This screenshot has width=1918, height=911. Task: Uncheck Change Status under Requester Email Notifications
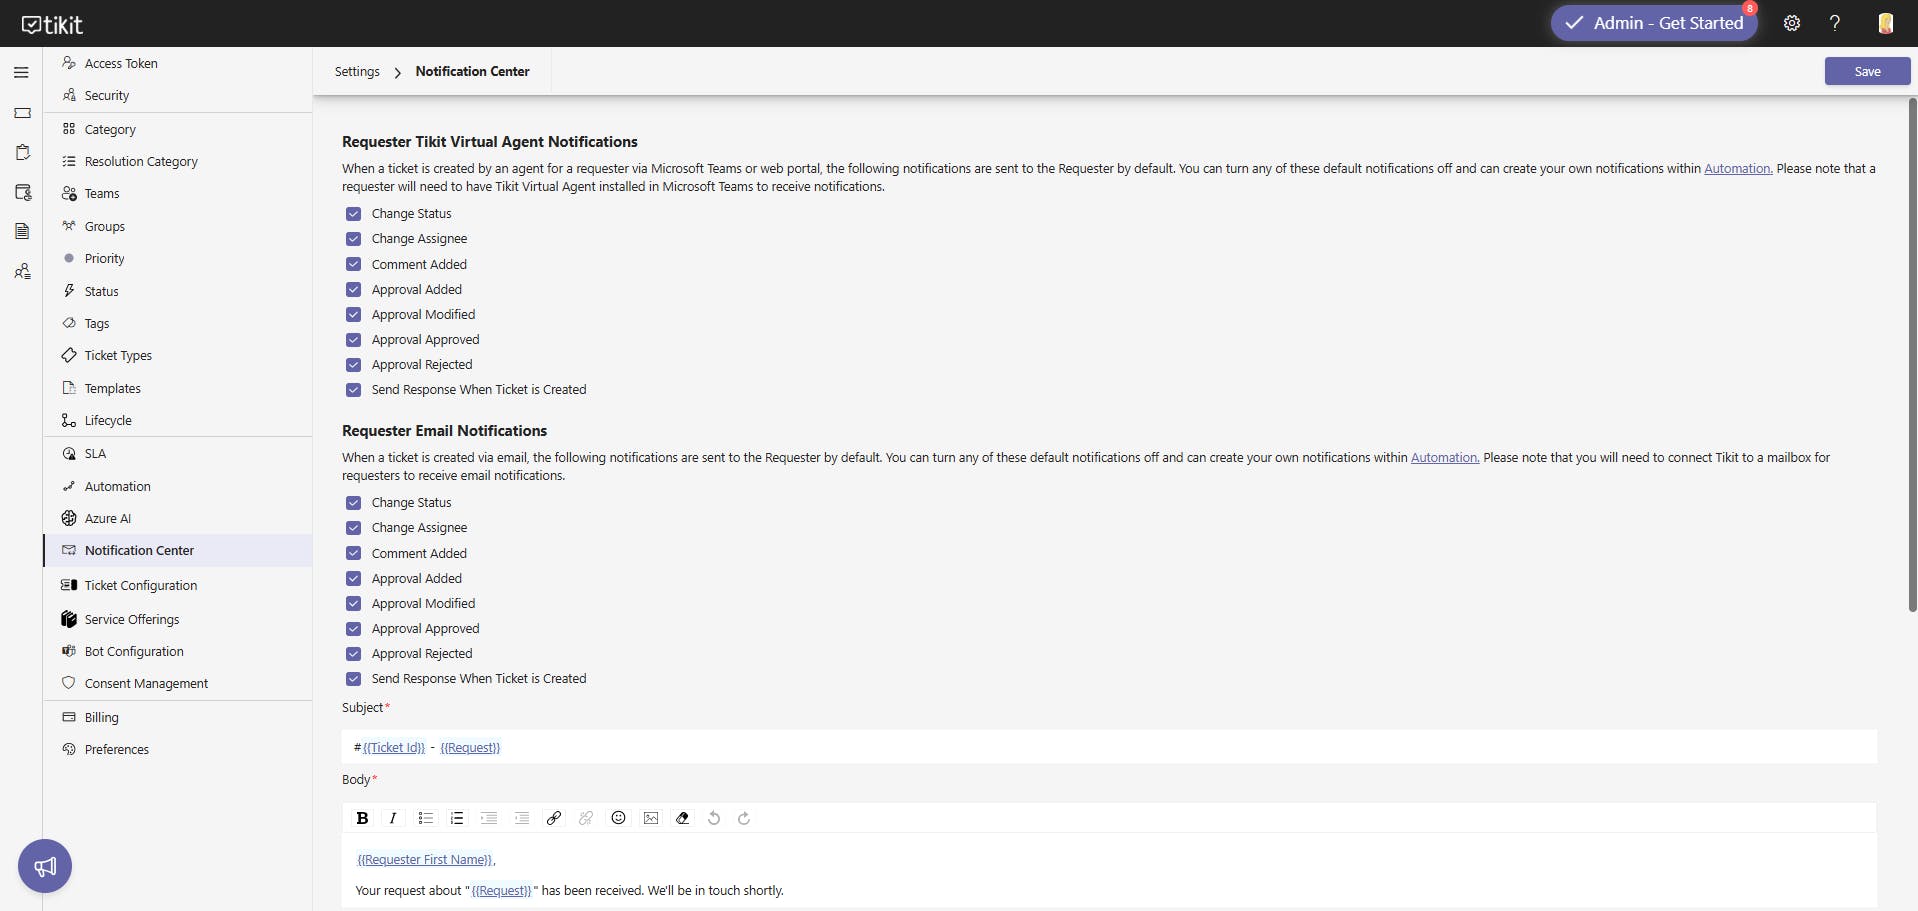click(x=353, y=503)
